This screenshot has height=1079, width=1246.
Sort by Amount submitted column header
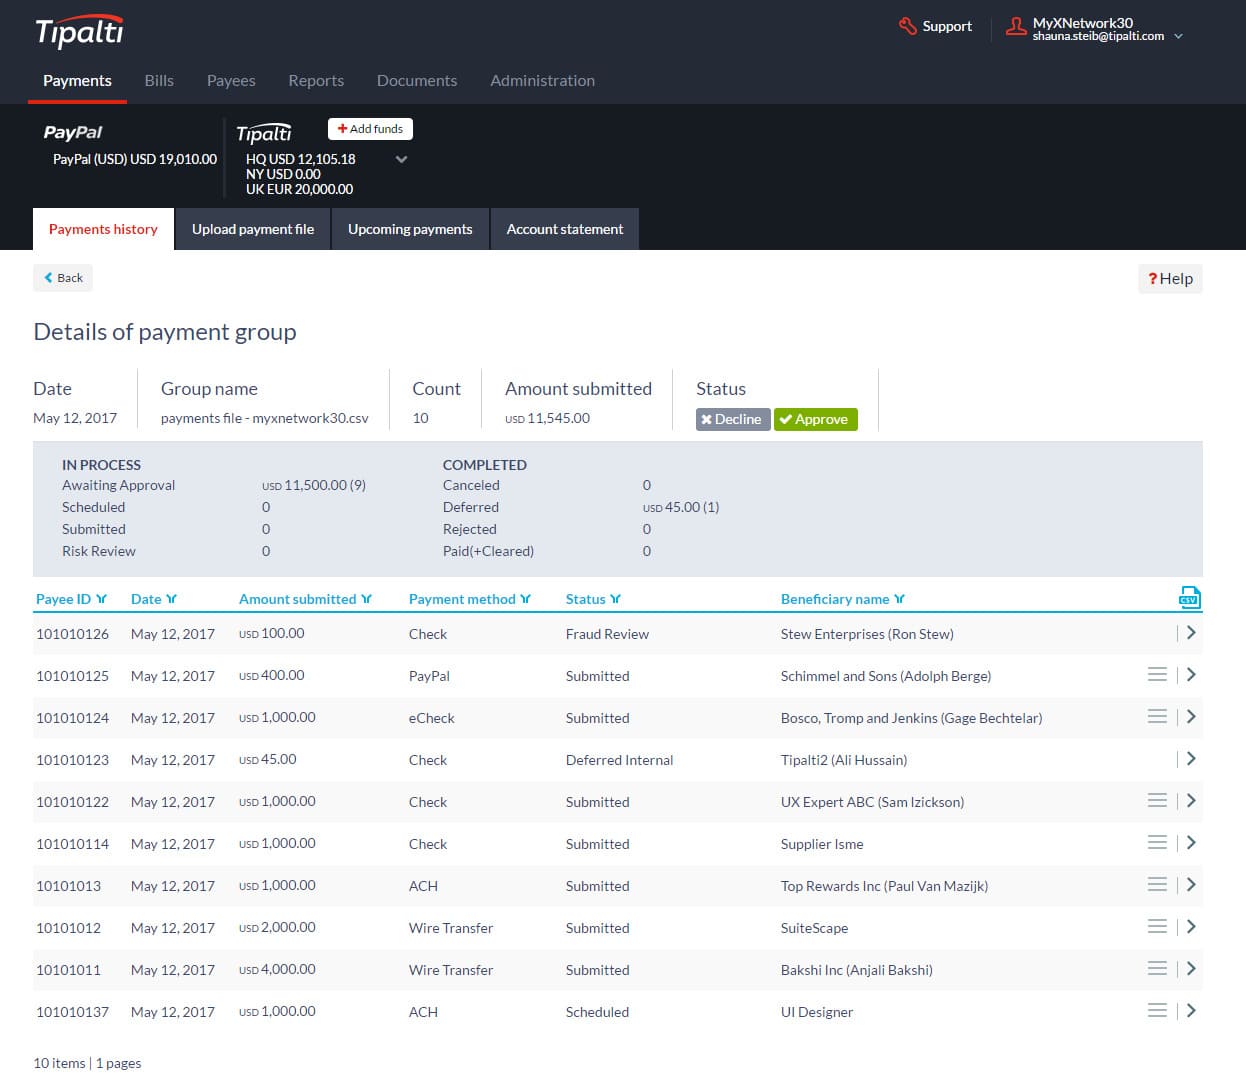point(297,599)
